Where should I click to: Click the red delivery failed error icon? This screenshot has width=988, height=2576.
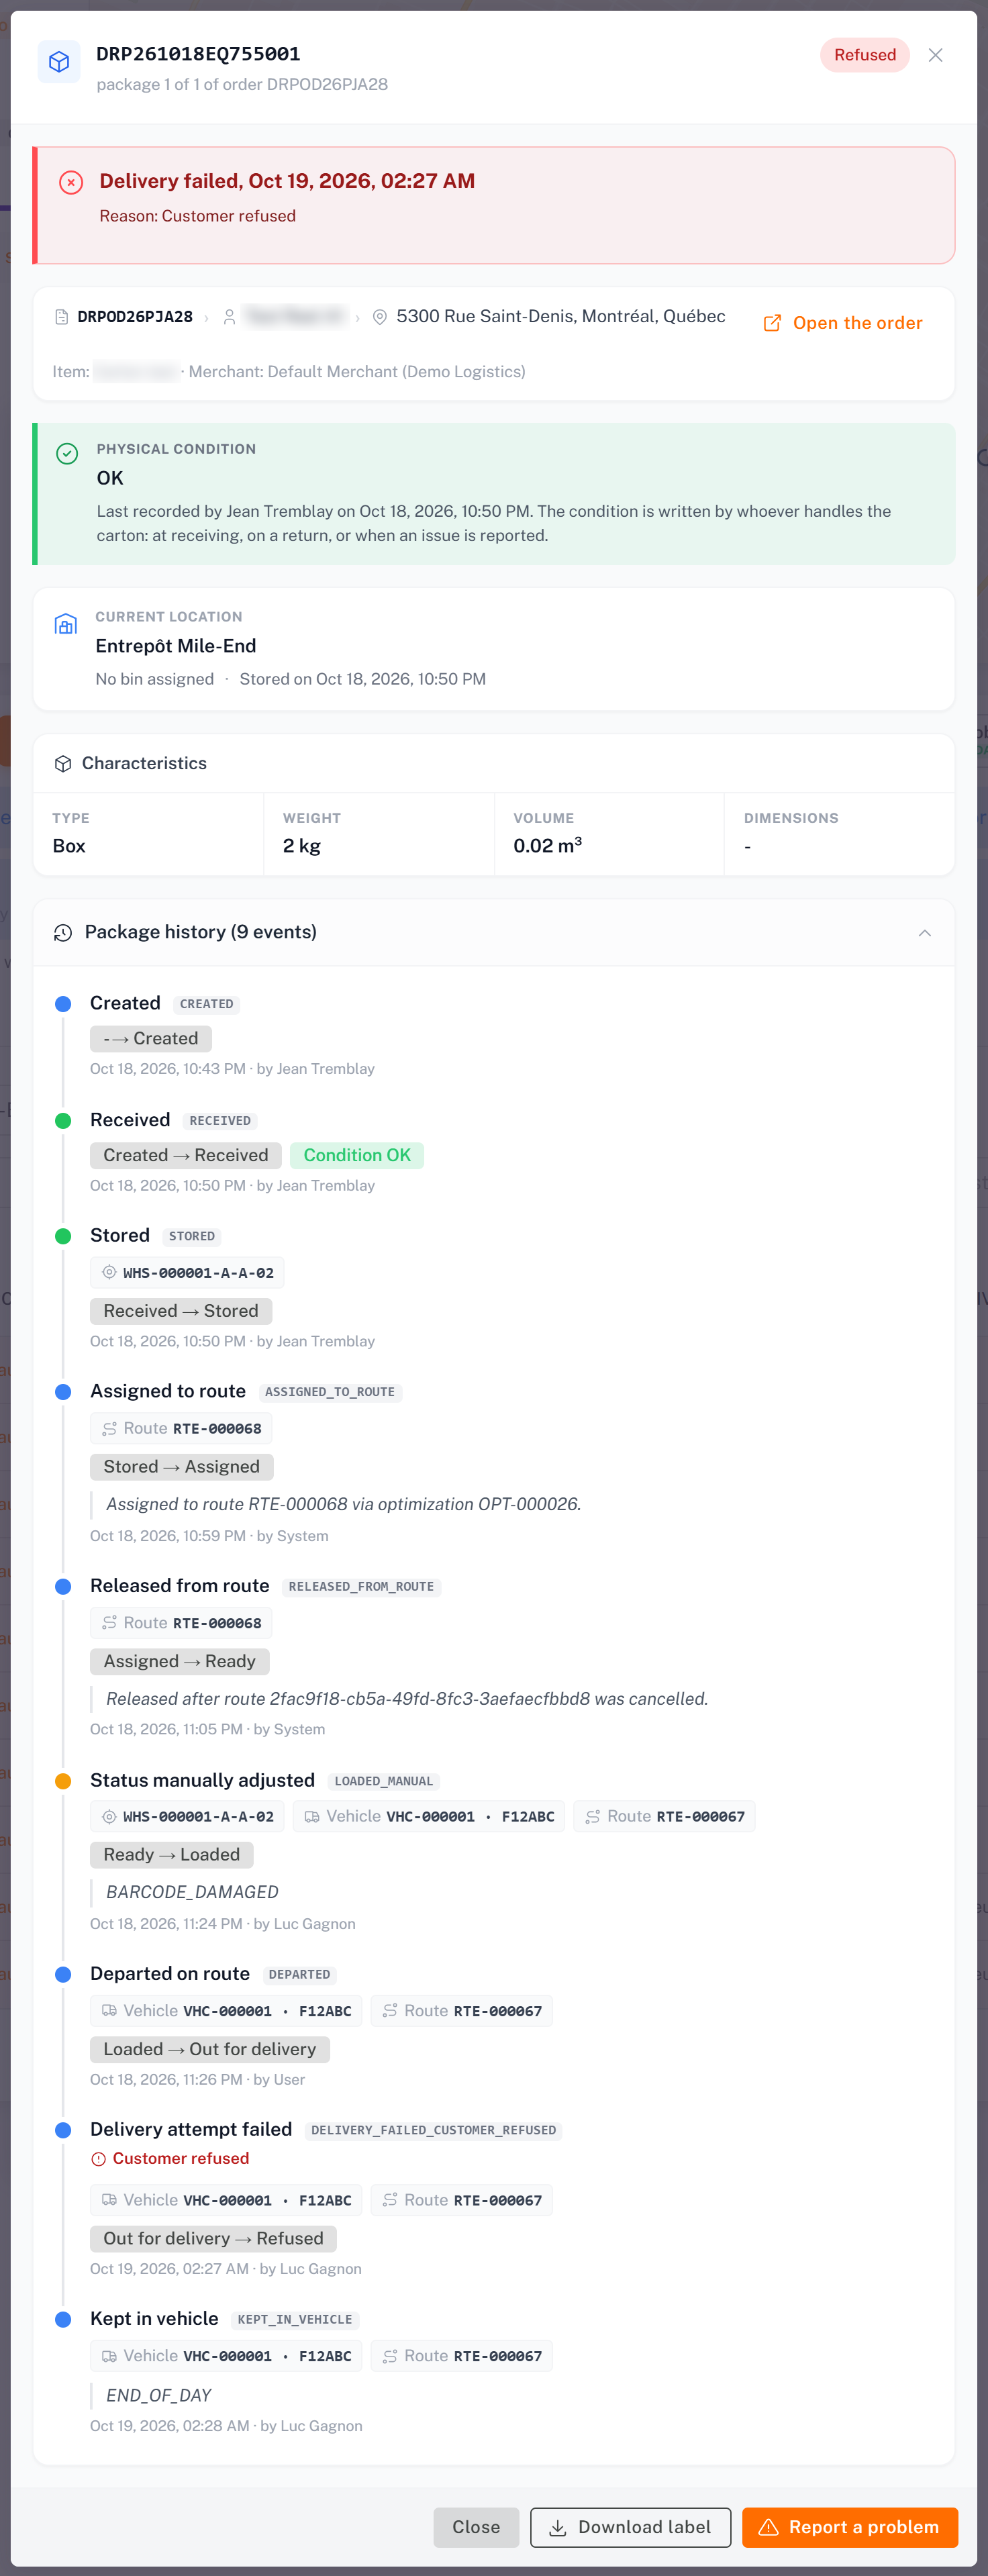click(71, 182)
